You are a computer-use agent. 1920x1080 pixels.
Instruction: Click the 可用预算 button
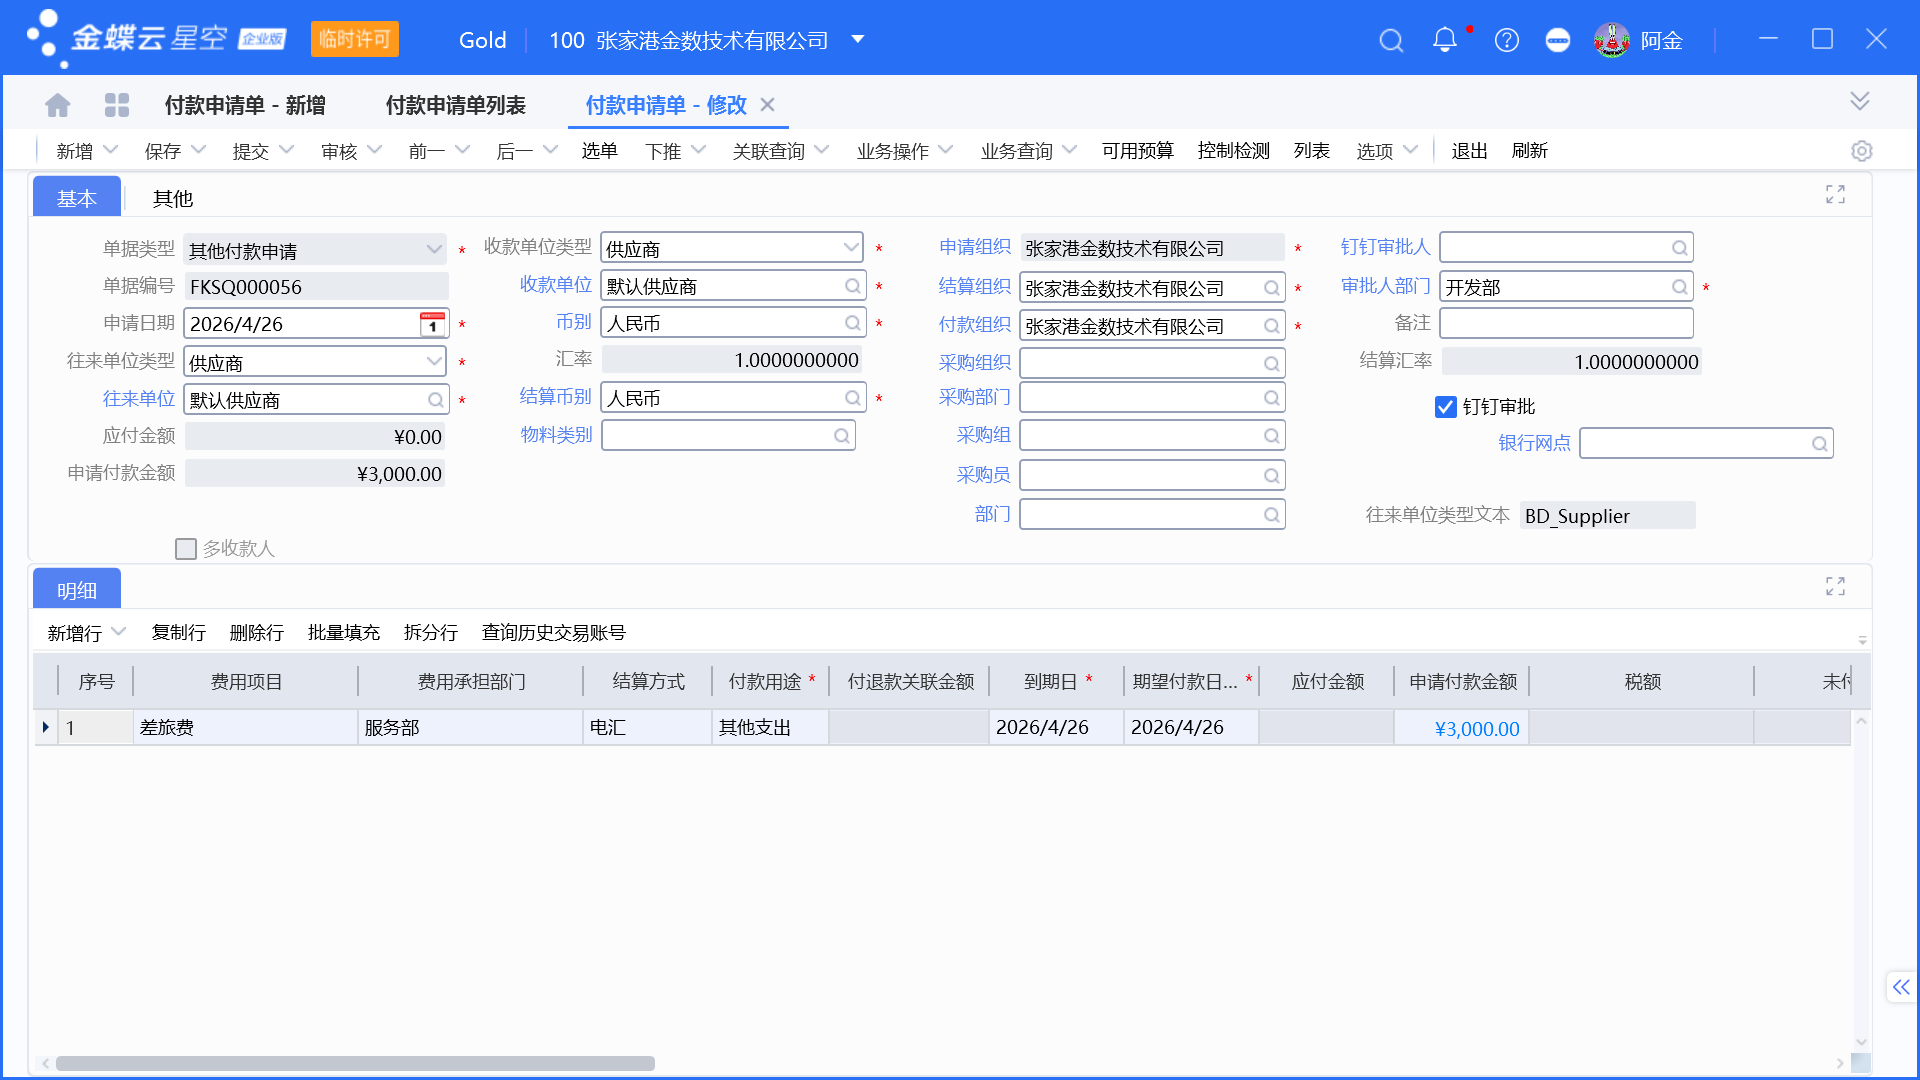[x=1138, y=151]
